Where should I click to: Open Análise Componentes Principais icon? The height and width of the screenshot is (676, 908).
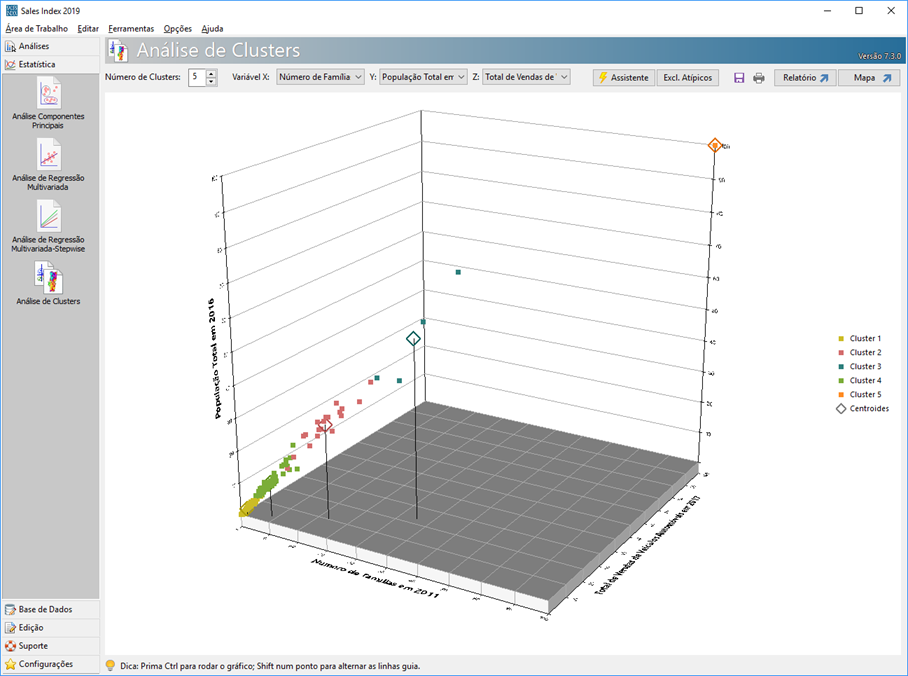coord(48,93)
